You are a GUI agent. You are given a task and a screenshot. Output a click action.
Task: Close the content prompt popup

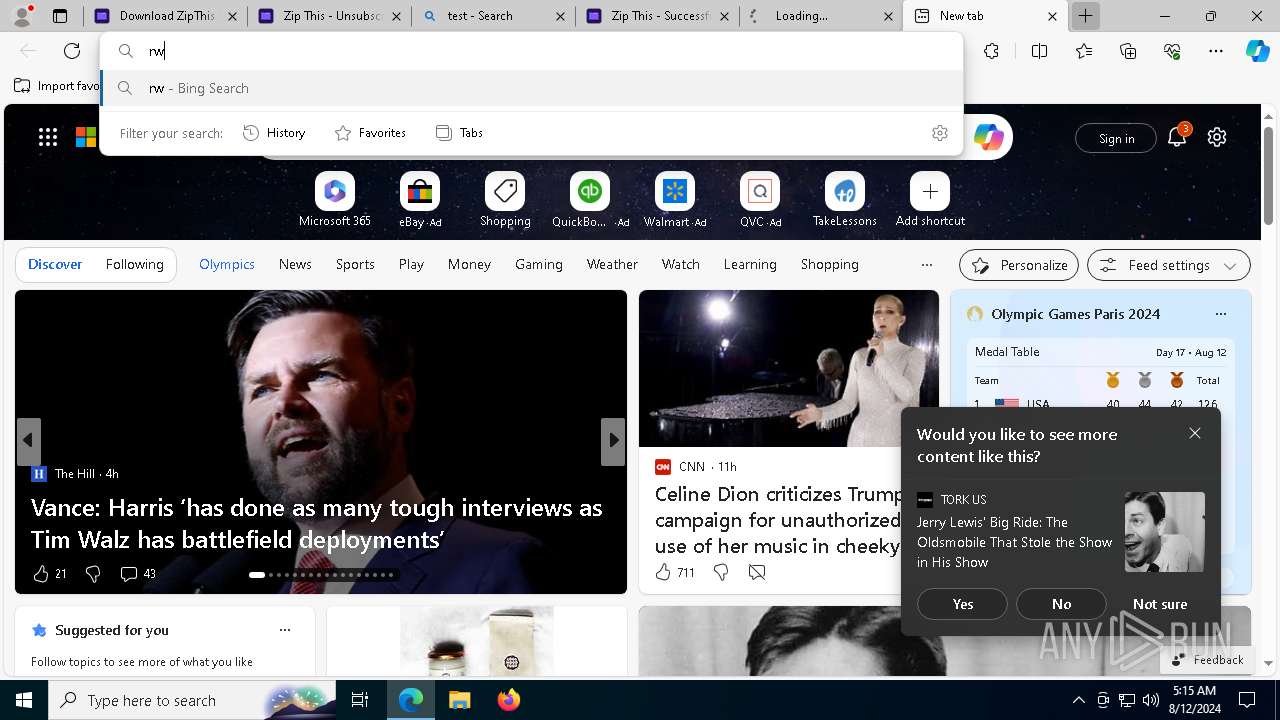point(1195,433)
